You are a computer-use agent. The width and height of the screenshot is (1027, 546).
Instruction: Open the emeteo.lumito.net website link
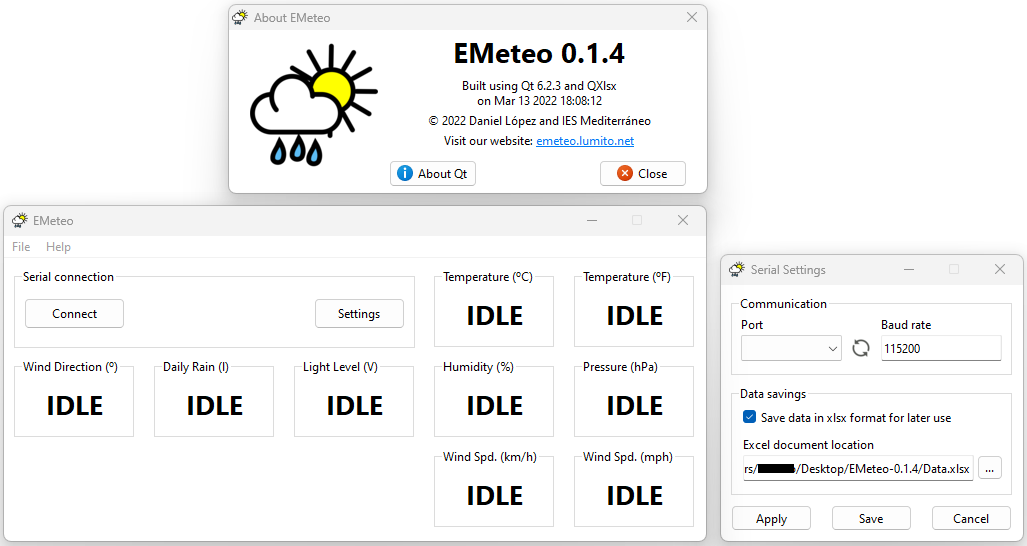(x=585, y=141)
